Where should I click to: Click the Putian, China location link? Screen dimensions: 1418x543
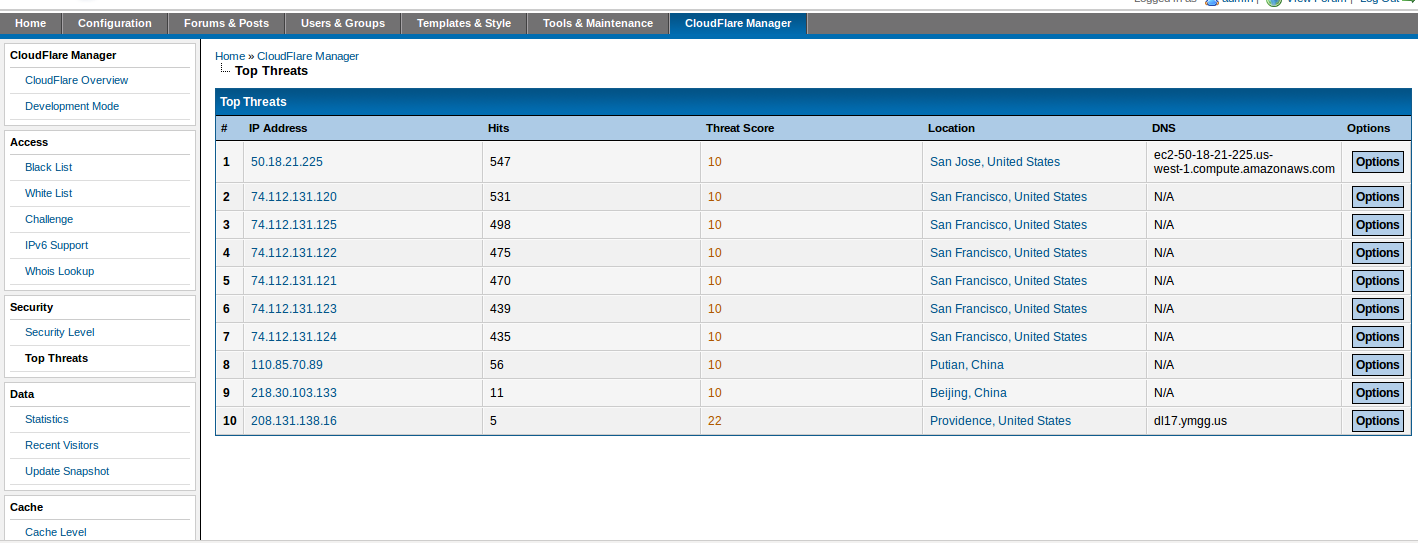967,365
